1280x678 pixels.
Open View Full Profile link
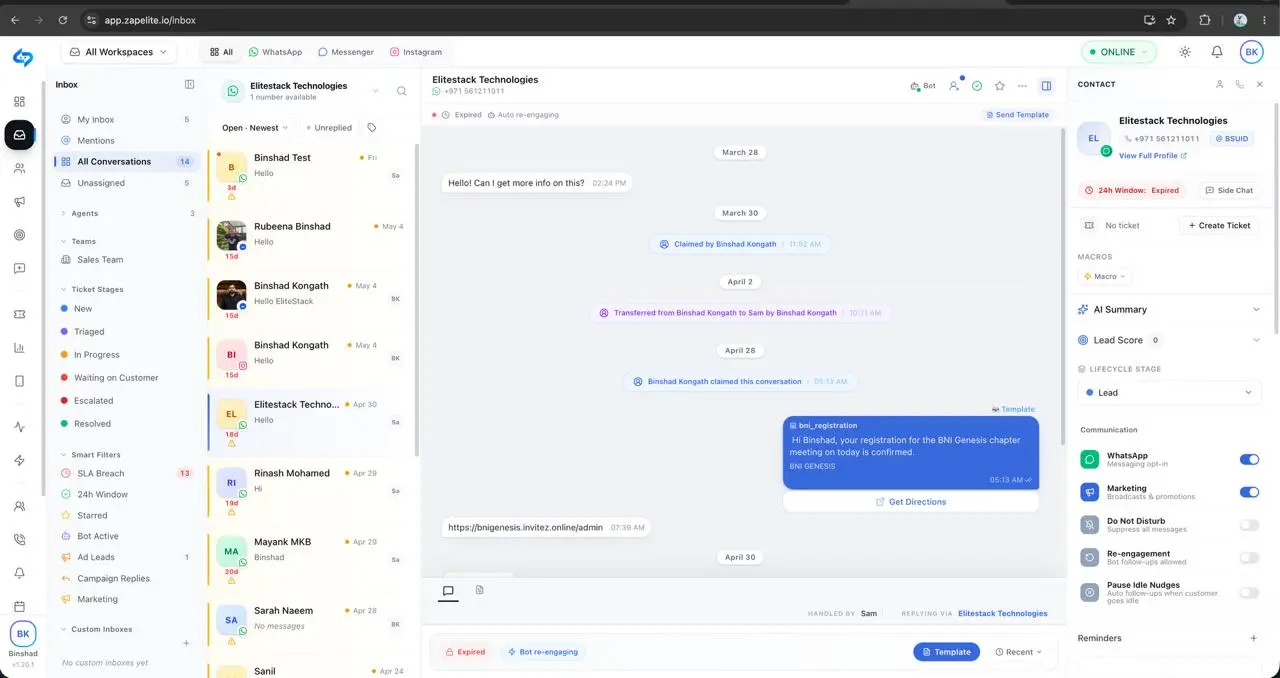1153,156
